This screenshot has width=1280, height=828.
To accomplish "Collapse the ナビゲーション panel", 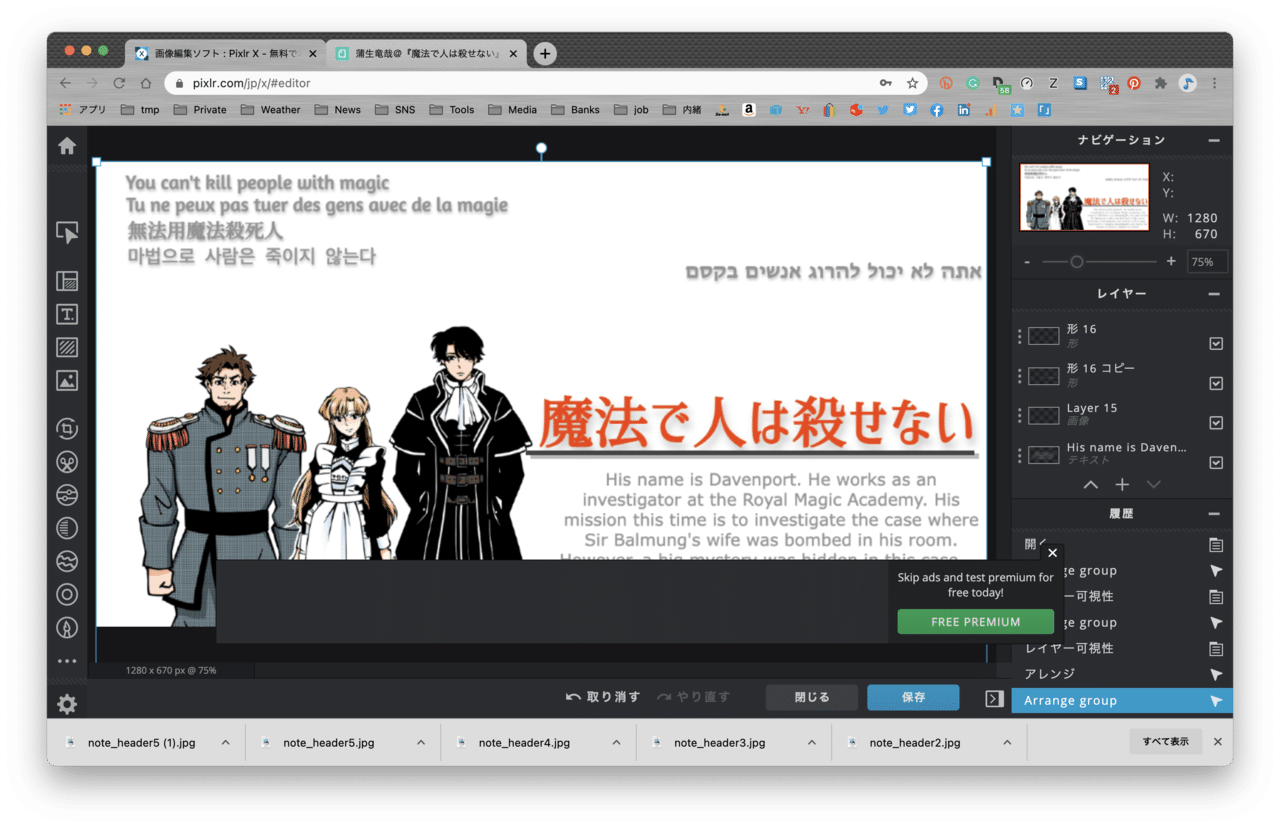I will click(1214, 141).
